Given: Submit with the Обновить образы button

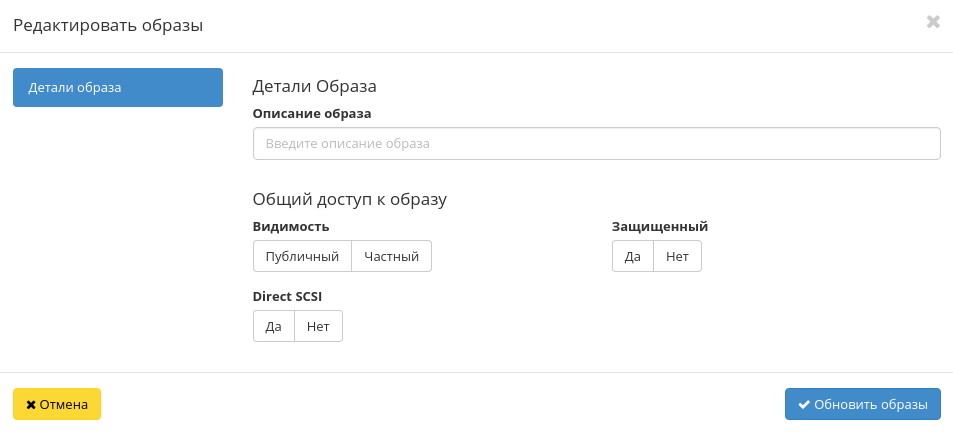Looking at the screenshot, I should click(862, 405).
